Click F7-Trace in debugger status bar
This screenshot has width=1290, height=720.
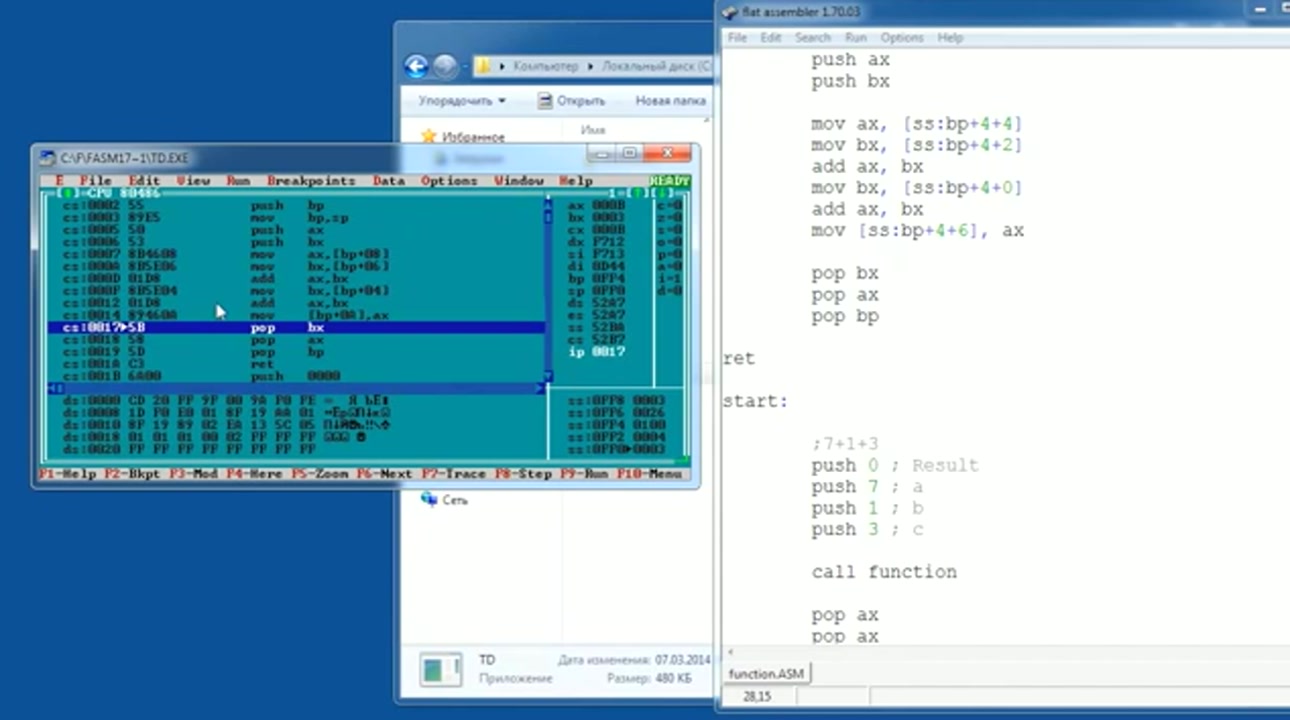453,474
